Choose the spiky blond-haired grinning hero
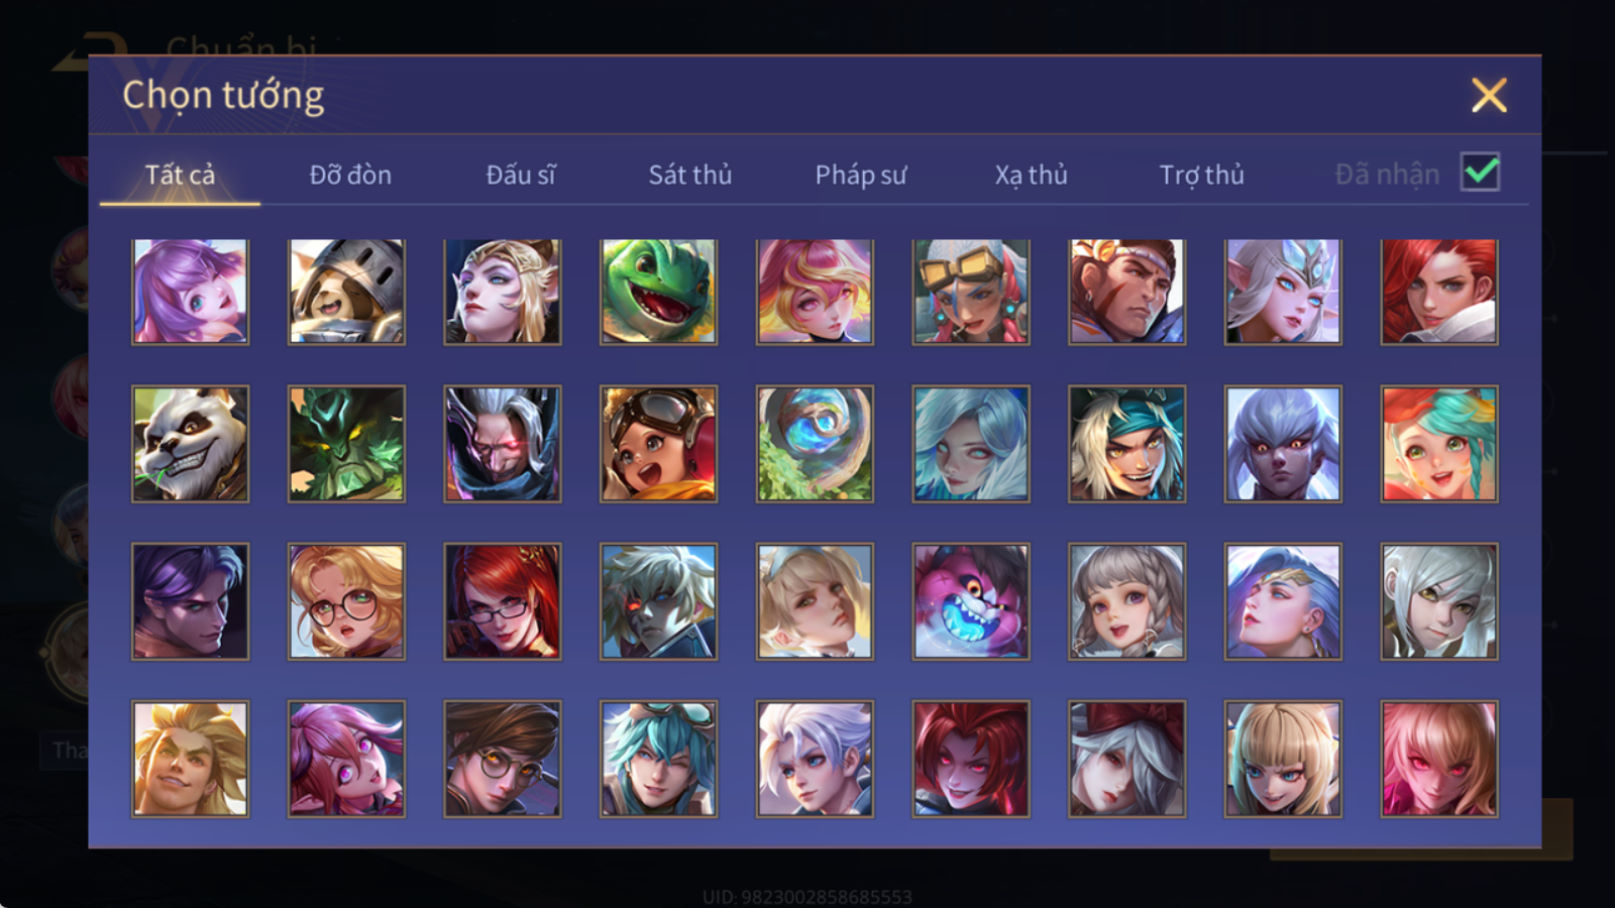The width and height of the screenshot is (1615, 908). (190, 759)
